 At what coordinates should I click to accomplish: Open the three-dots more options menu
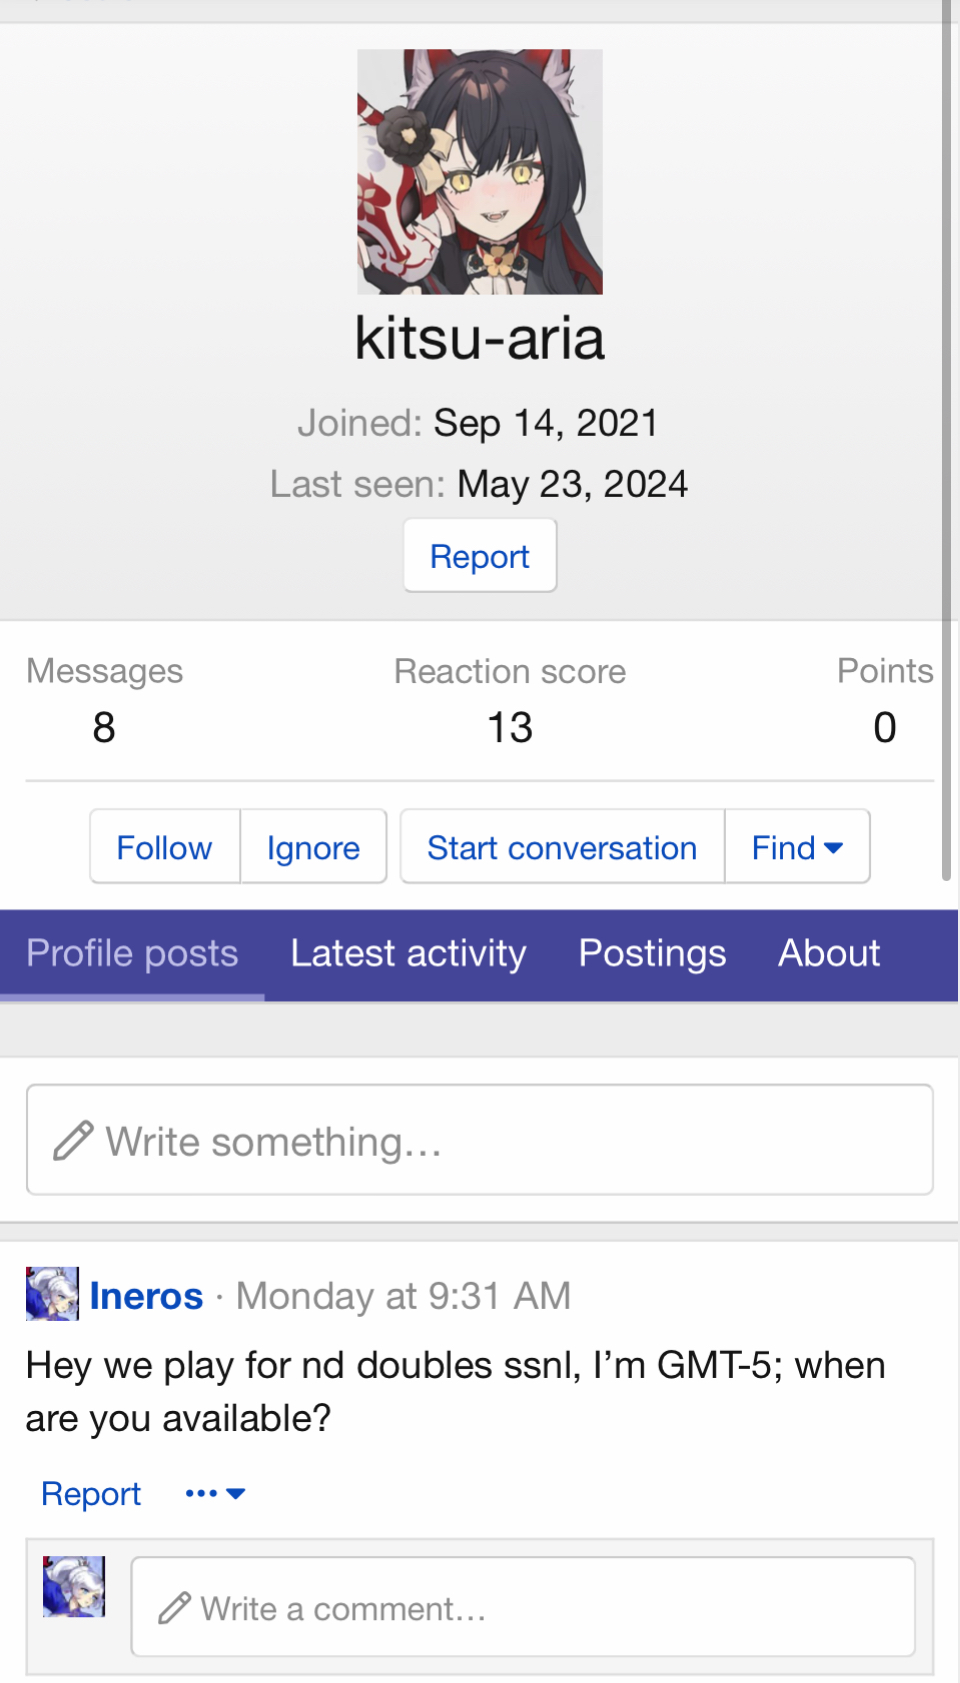tap(215, 1493)
